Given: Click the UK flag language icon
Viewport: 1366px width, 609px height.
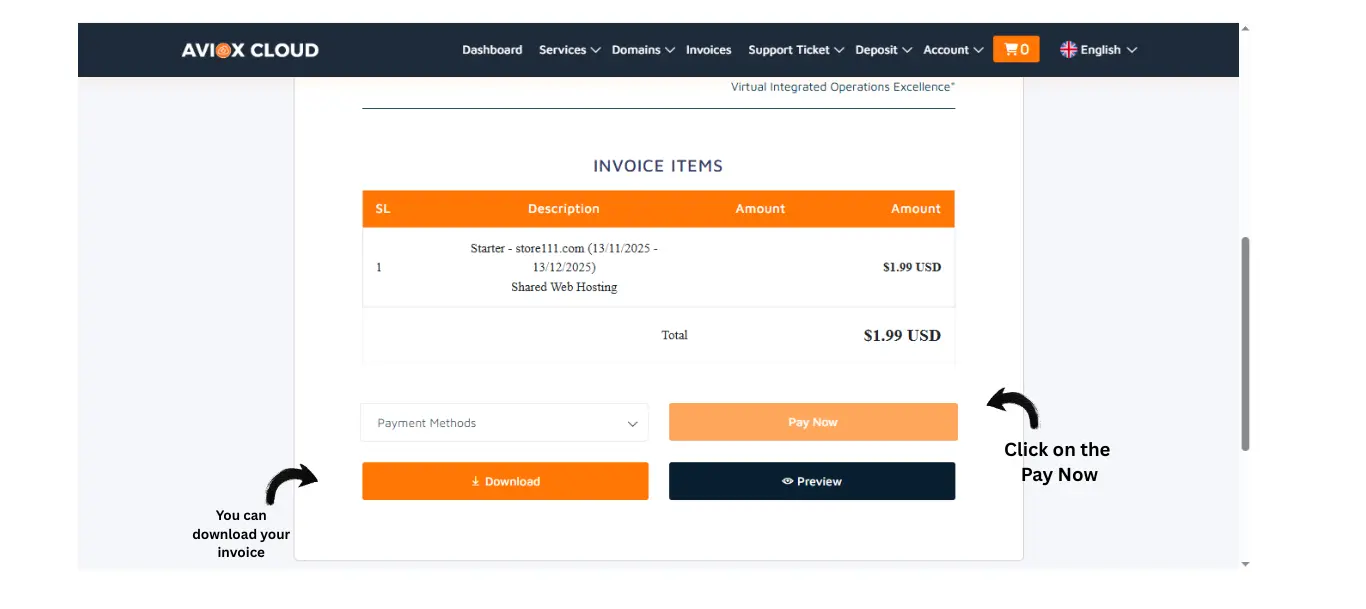Looking at the screenshot, I should 1068,49.
